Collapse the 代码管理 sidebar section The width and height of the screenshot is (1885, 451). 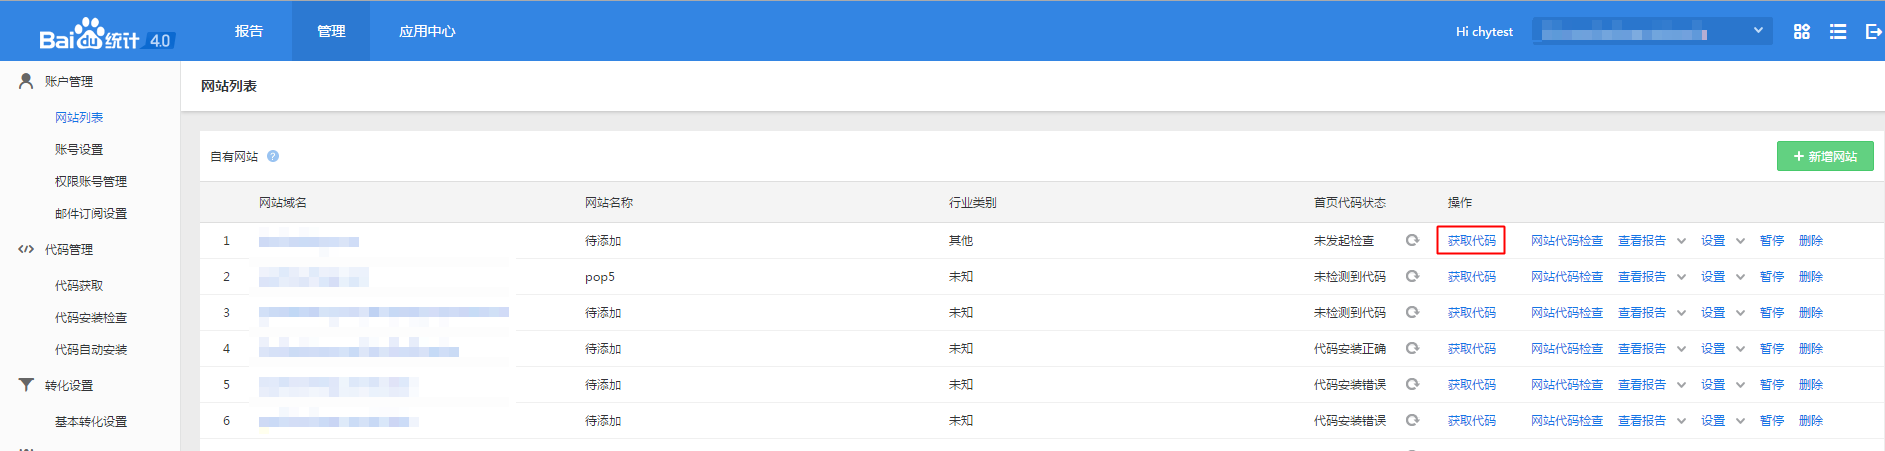[68, 249]
